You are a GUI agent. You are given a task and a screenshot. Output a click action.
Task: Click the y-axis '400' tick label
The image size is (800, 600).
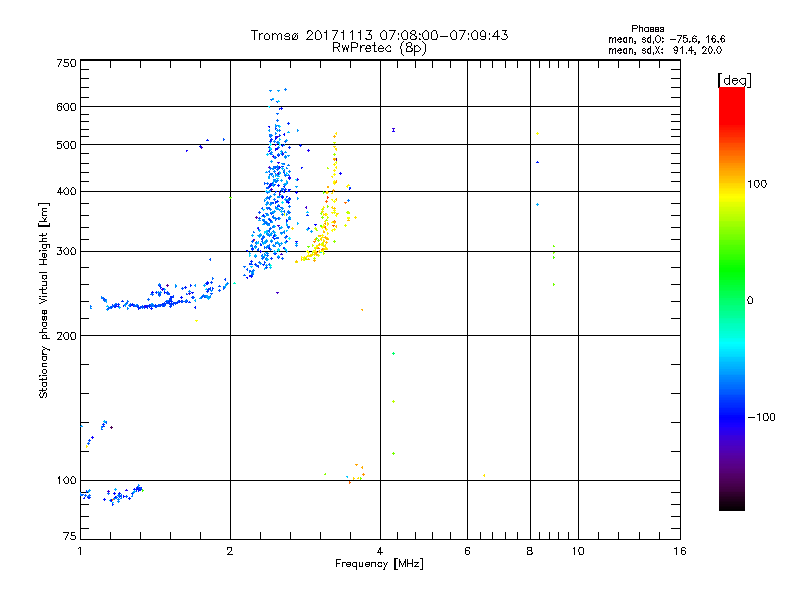66,191
